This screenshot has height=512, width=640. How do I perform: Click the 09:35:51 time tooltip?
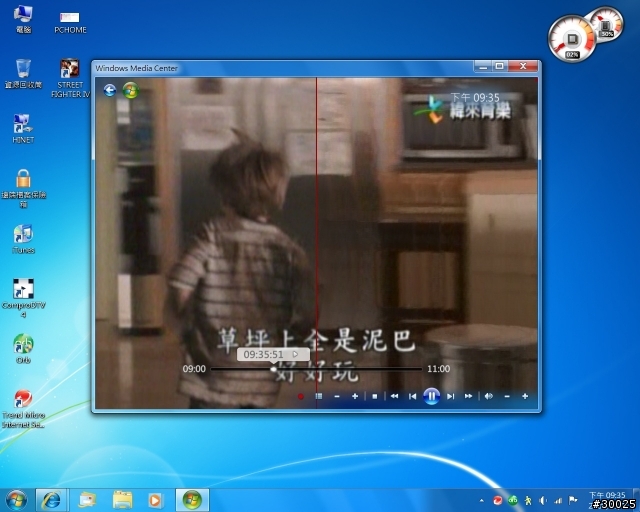(x=273, y=354)
